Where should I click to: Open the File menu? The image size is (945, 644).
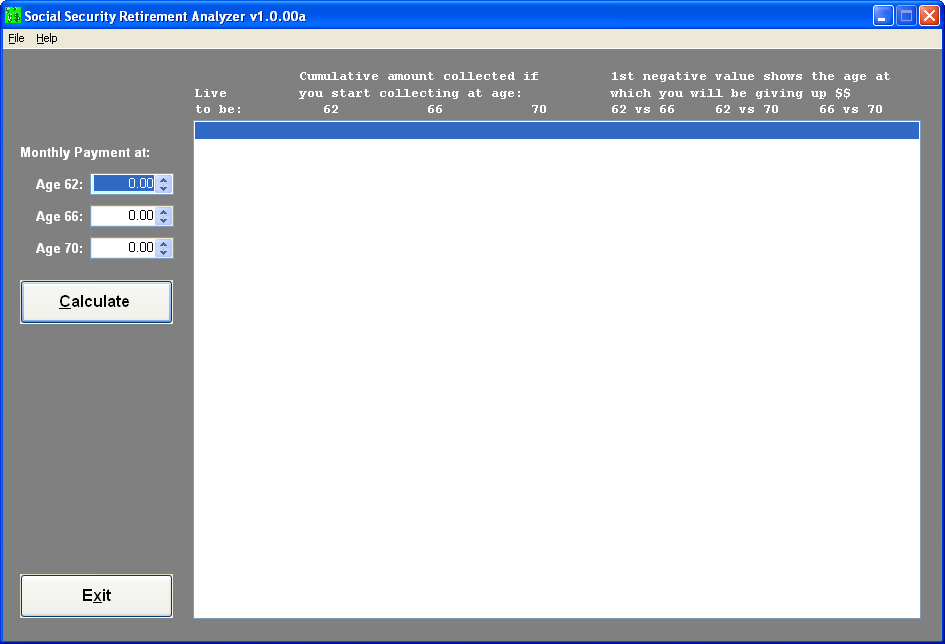(16, 38)
